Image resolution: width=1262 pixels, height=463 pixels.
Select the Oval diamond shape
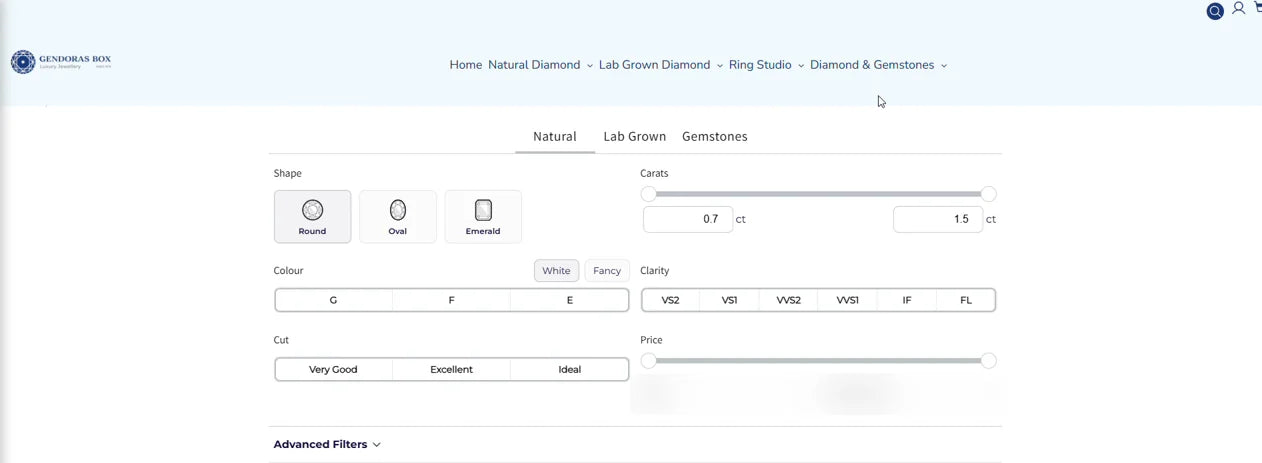click(398, 216)
